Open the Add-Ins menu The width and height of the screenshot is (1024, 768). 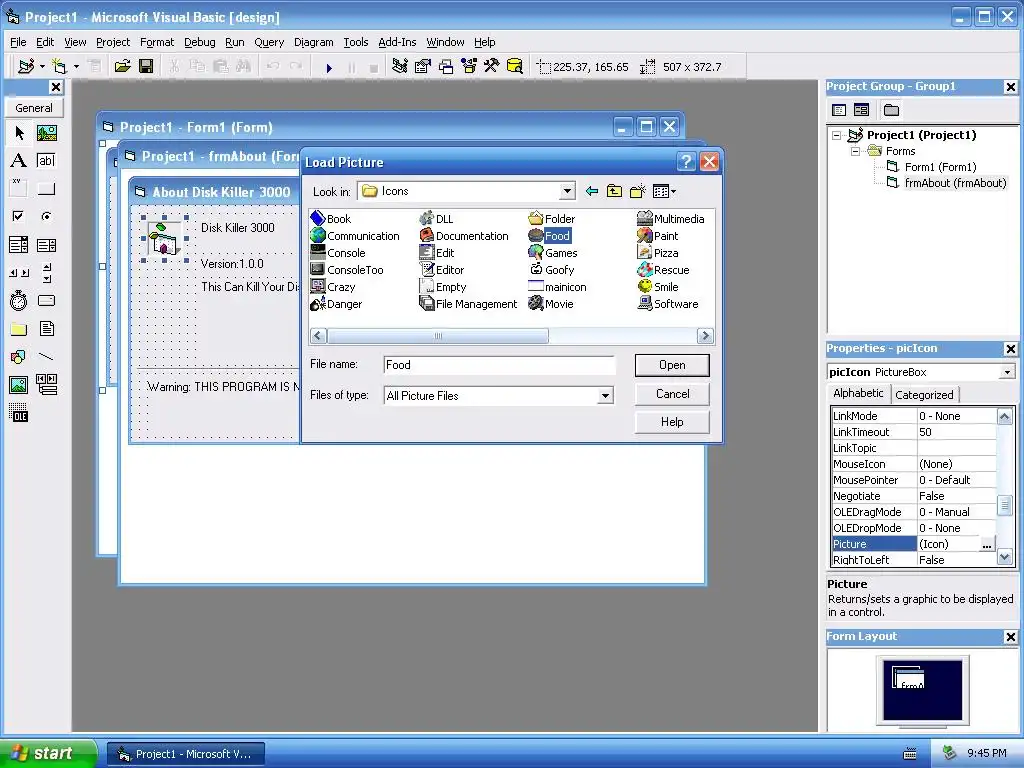[x=397, y=42]
